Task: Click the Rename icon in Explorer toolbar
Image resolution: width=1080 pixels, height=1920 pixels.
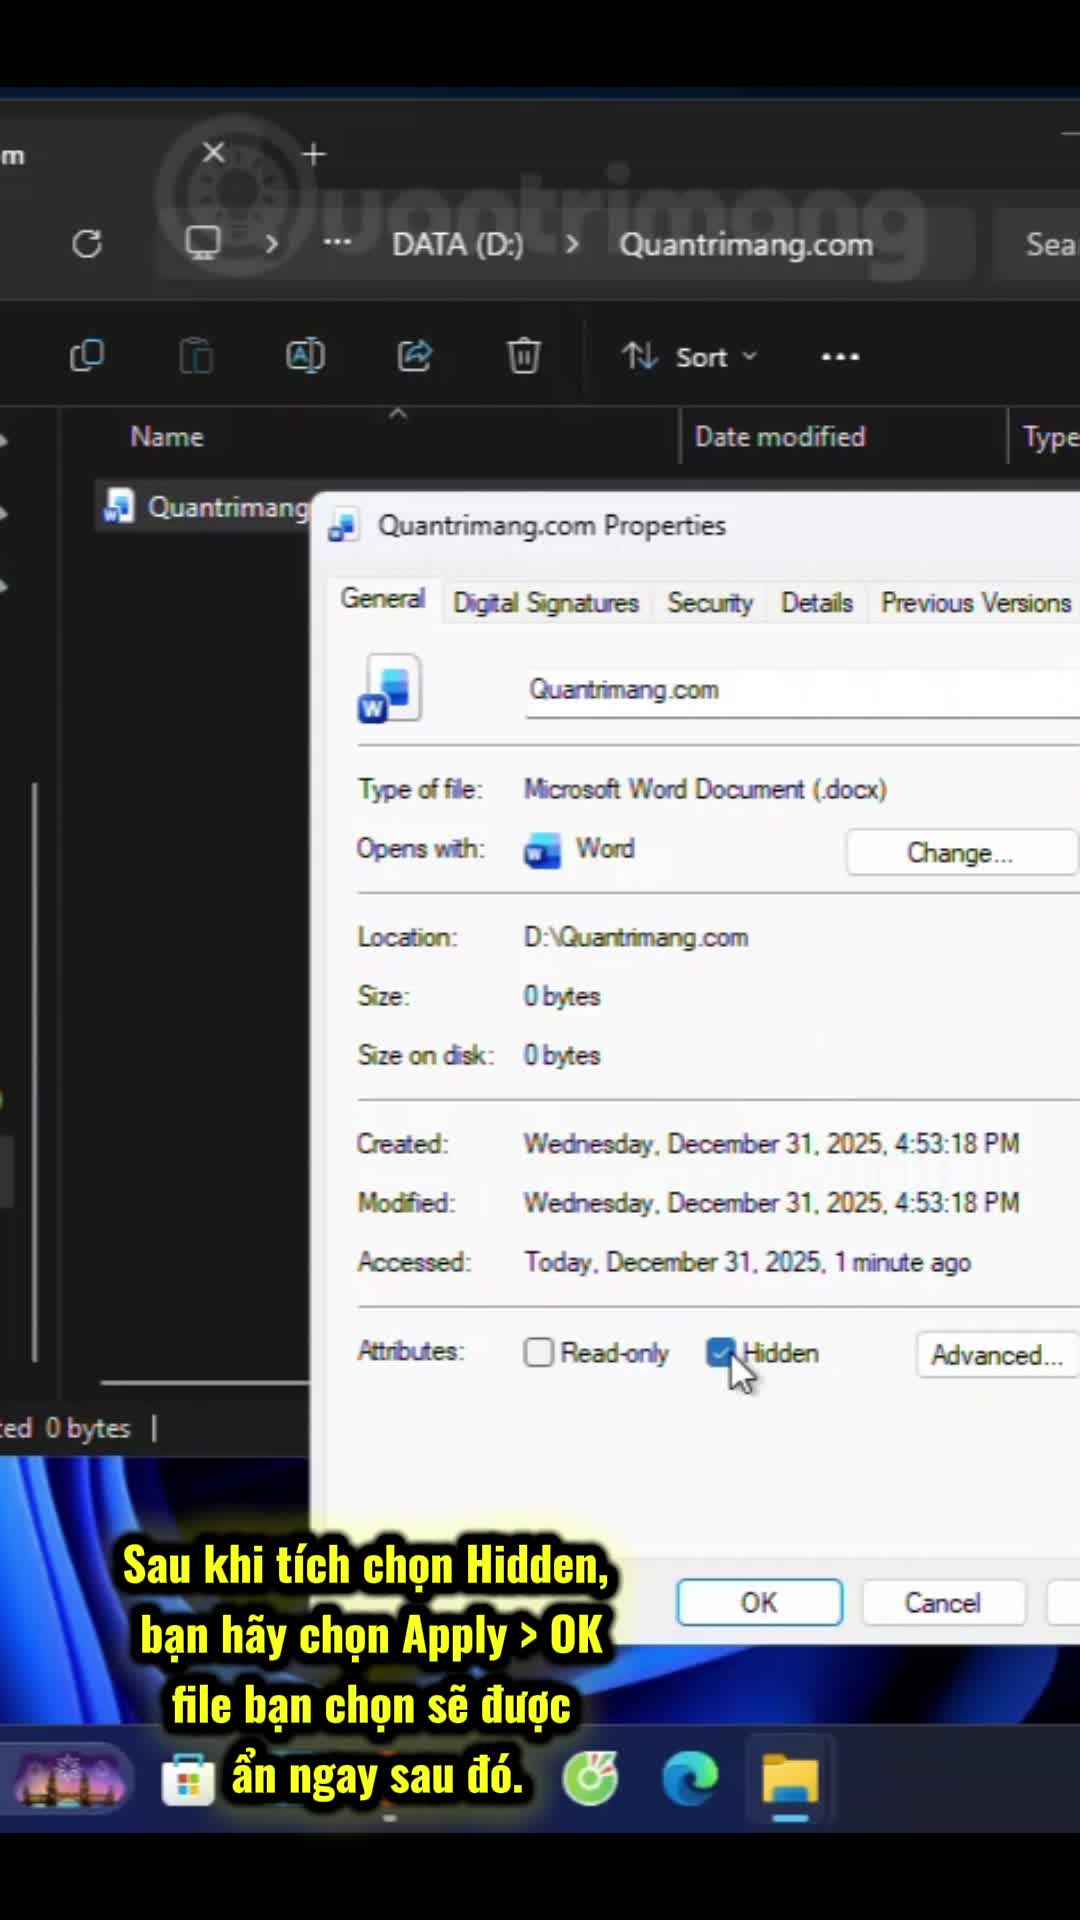Action: [x=305, y=356]
